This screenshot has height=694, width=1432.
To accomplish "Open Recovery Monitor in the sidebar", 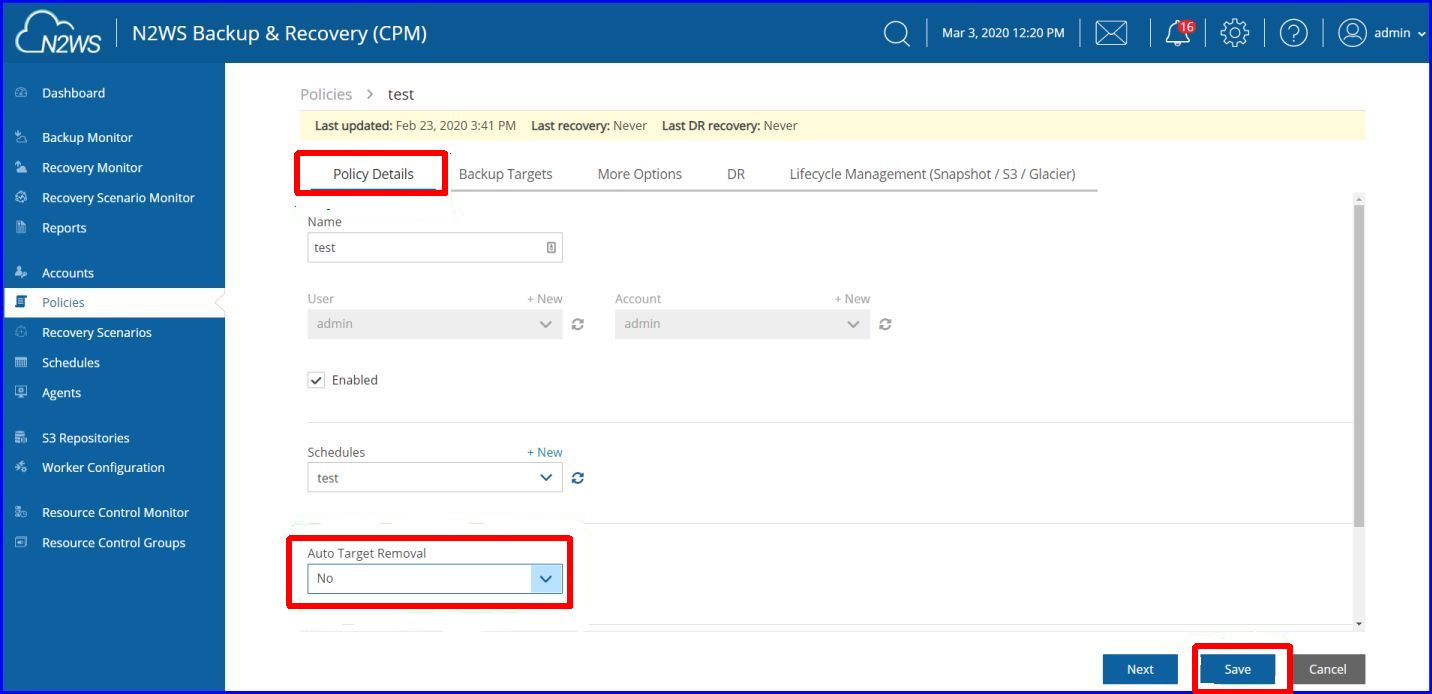I will click(x=92, y=167).
